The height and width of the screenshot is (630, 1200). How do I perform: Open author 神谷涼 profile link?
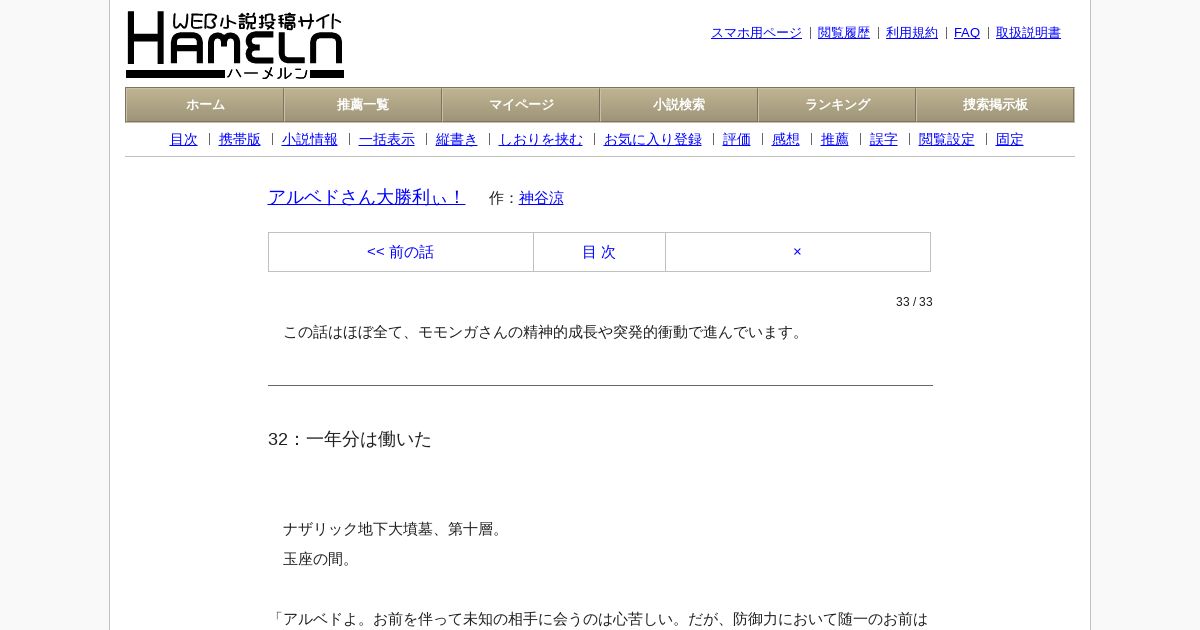tap(541, 198)
